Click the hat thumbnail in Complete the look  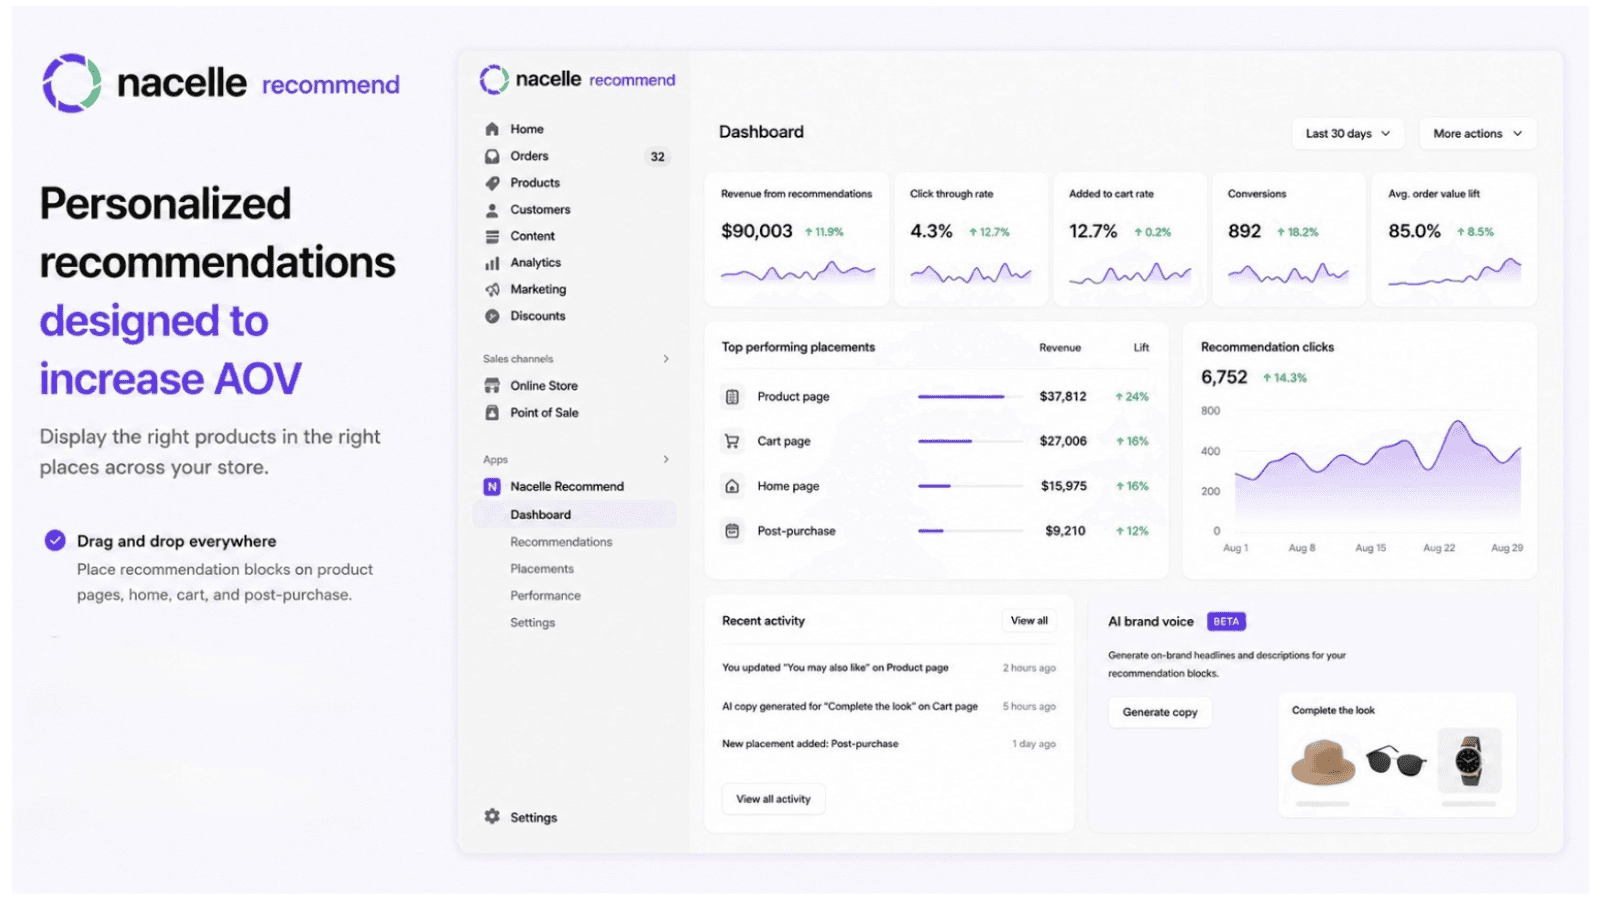click(1323, 762)
